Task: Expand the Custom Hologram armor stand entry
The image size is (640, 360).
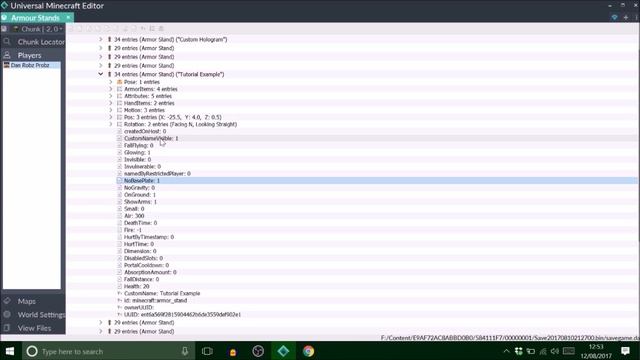Action: click(x=101, y=40)
